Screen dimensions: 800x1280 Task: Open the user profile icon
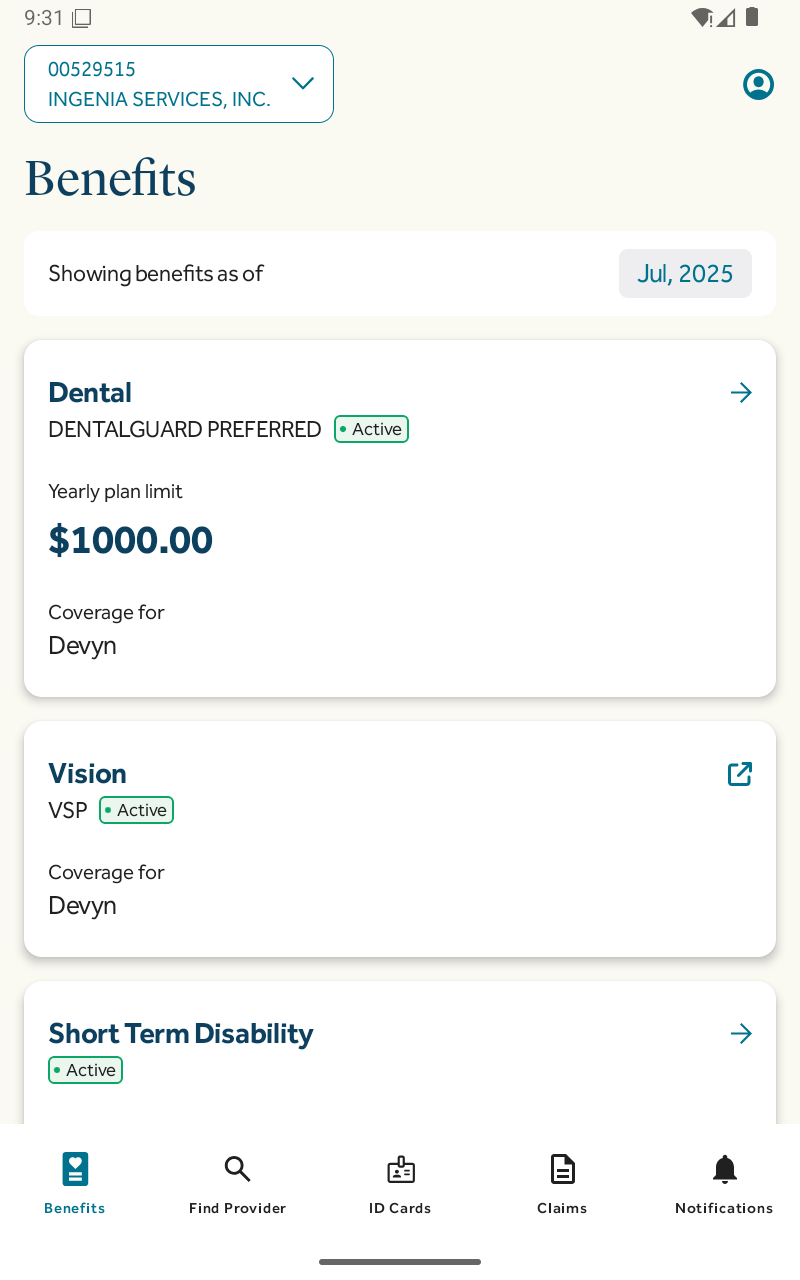click(x=758, y=85)
